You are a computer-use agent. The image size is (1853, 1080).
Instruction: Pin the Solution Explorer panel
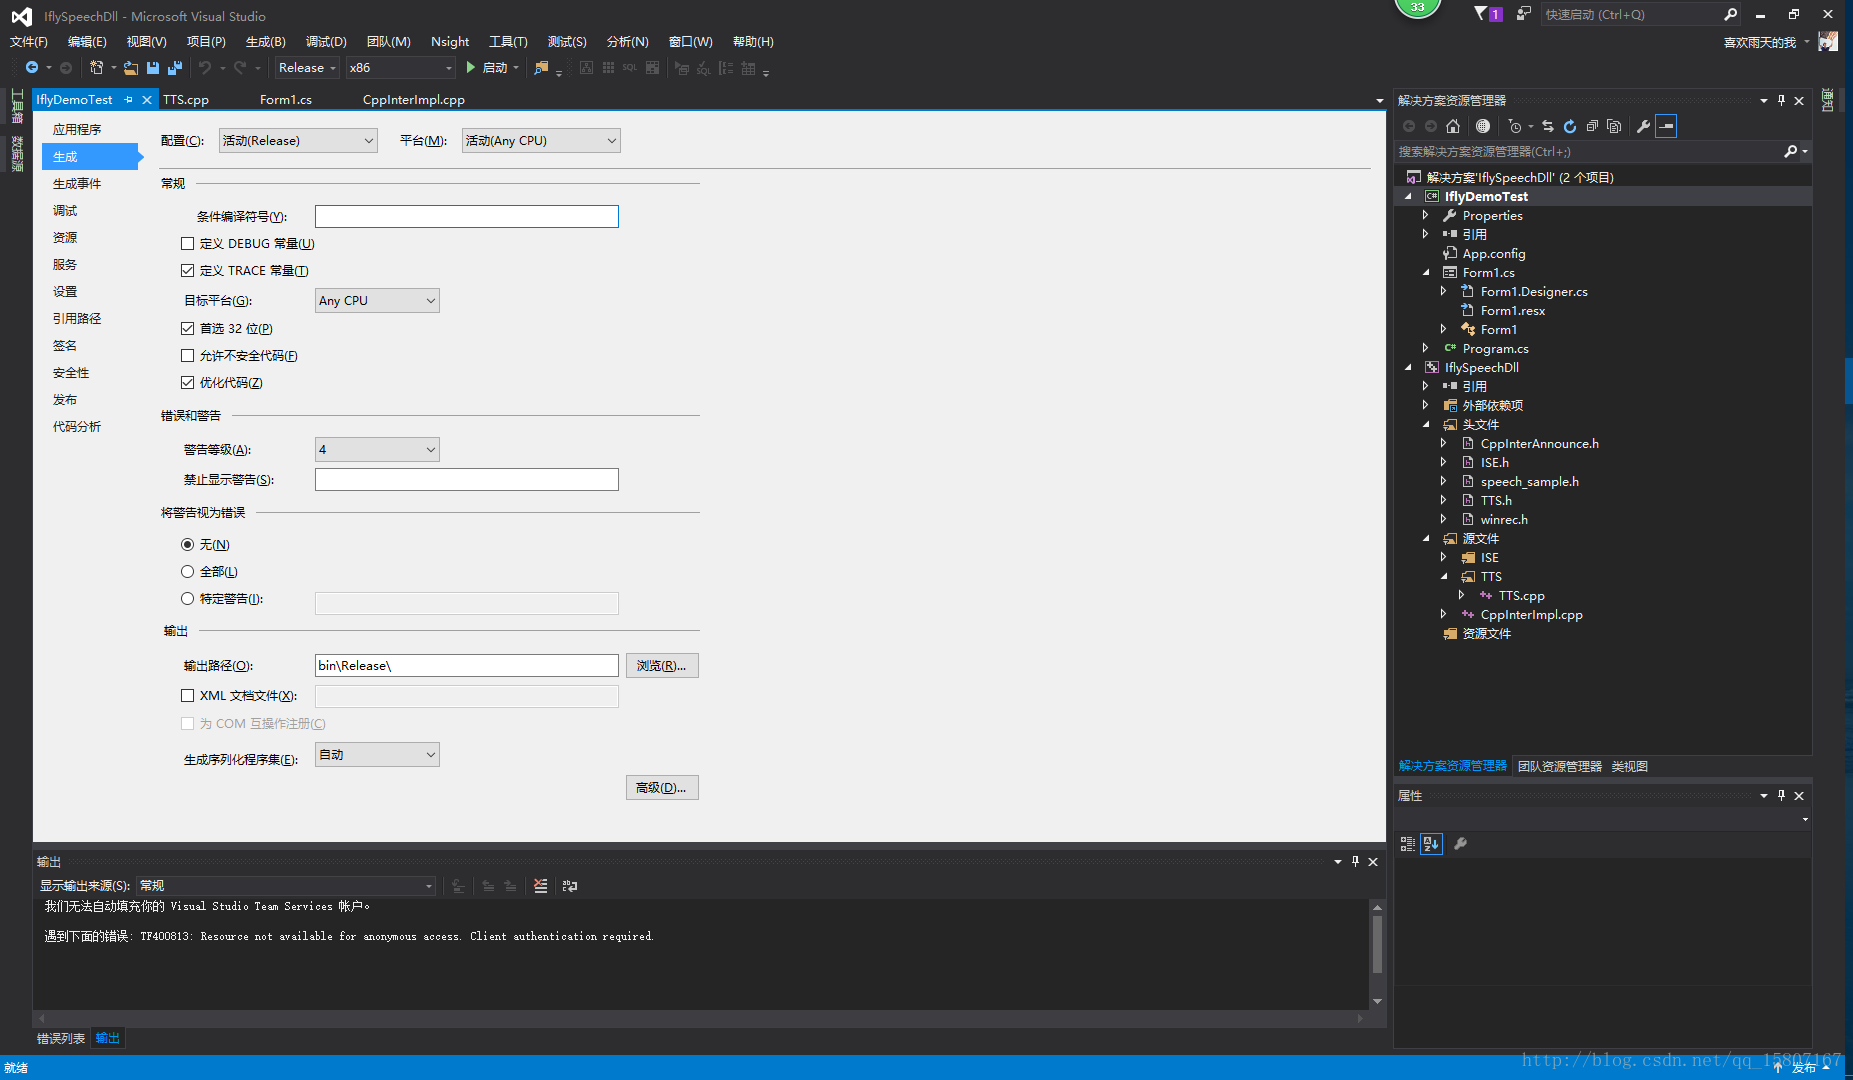click(x=1781, y=100)
